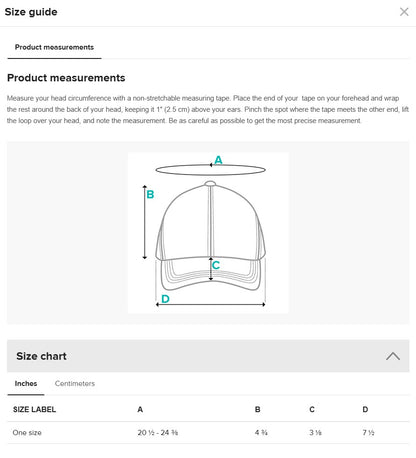Click the cap measurement diagram image
Viewport: 416px width, 458px height.
point(208,233)
